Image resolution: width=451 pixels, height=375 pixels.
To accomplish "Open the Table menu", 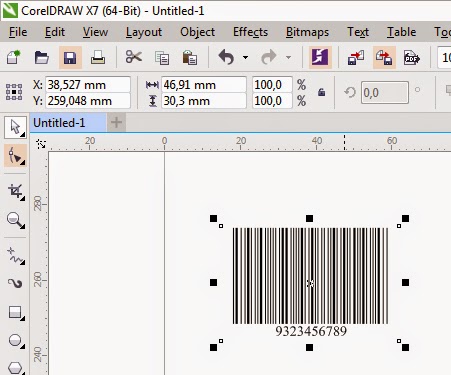I will (401, 32).
